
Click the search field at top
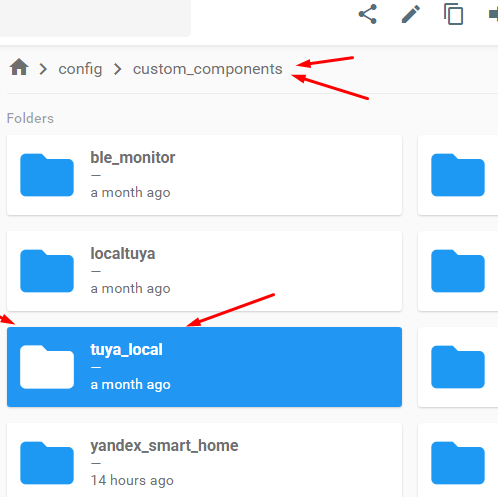tap(95, 18)
